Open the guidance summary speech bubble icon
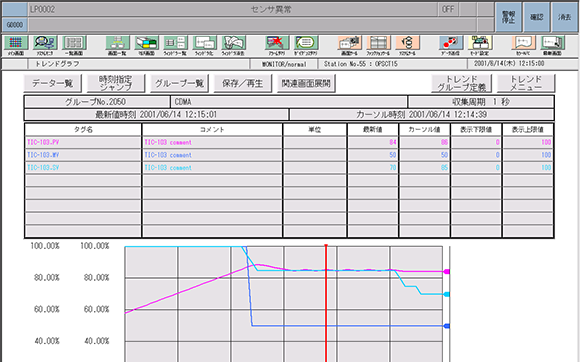Viewport: 580px width, 362px height. 306,43
